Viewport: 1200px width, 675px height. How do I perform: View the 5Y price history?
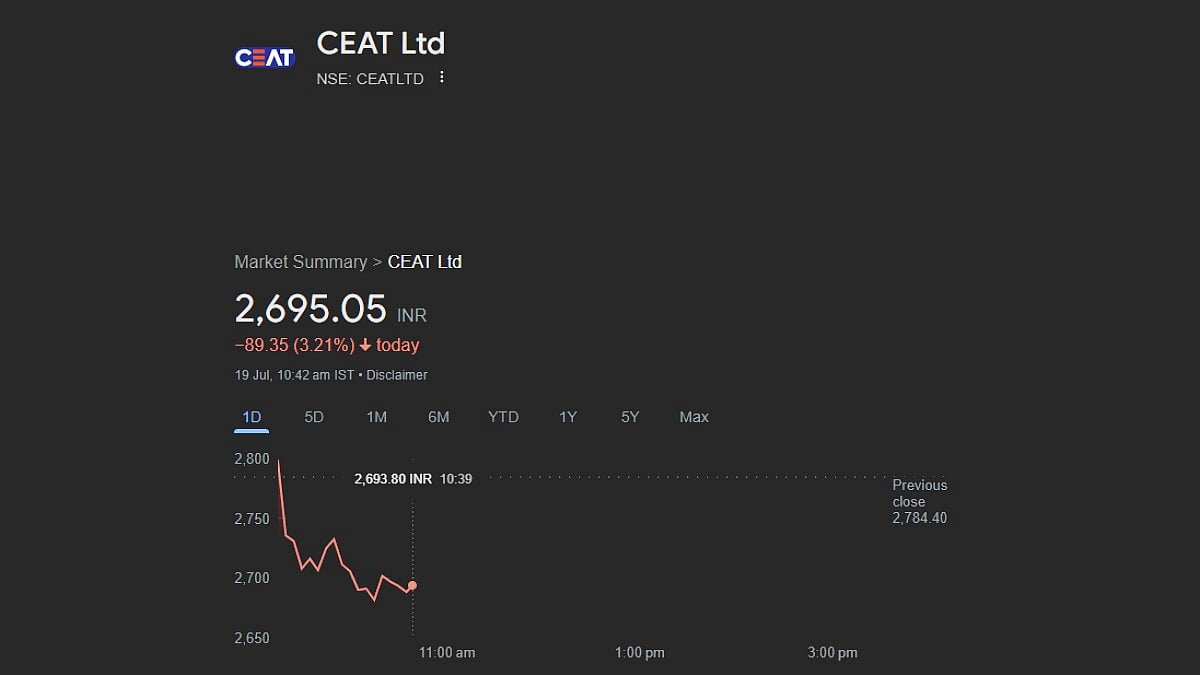630,417
